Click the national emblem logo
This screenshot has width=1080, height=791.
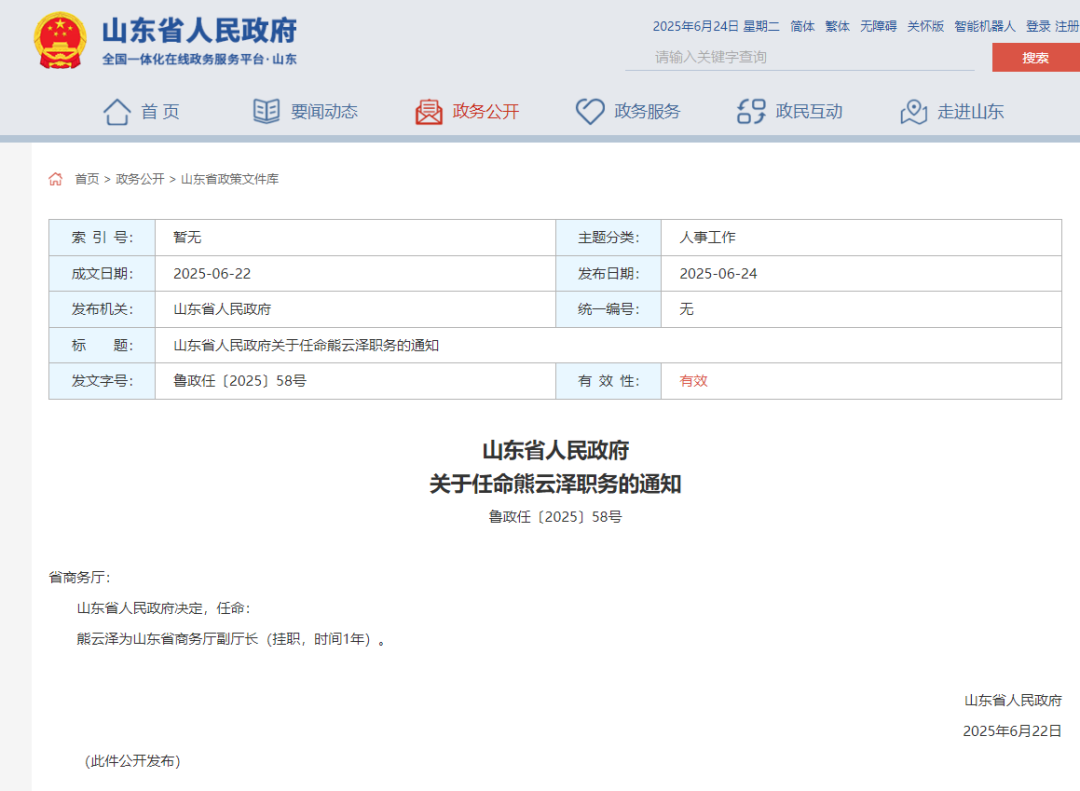[x=60, y=41]
